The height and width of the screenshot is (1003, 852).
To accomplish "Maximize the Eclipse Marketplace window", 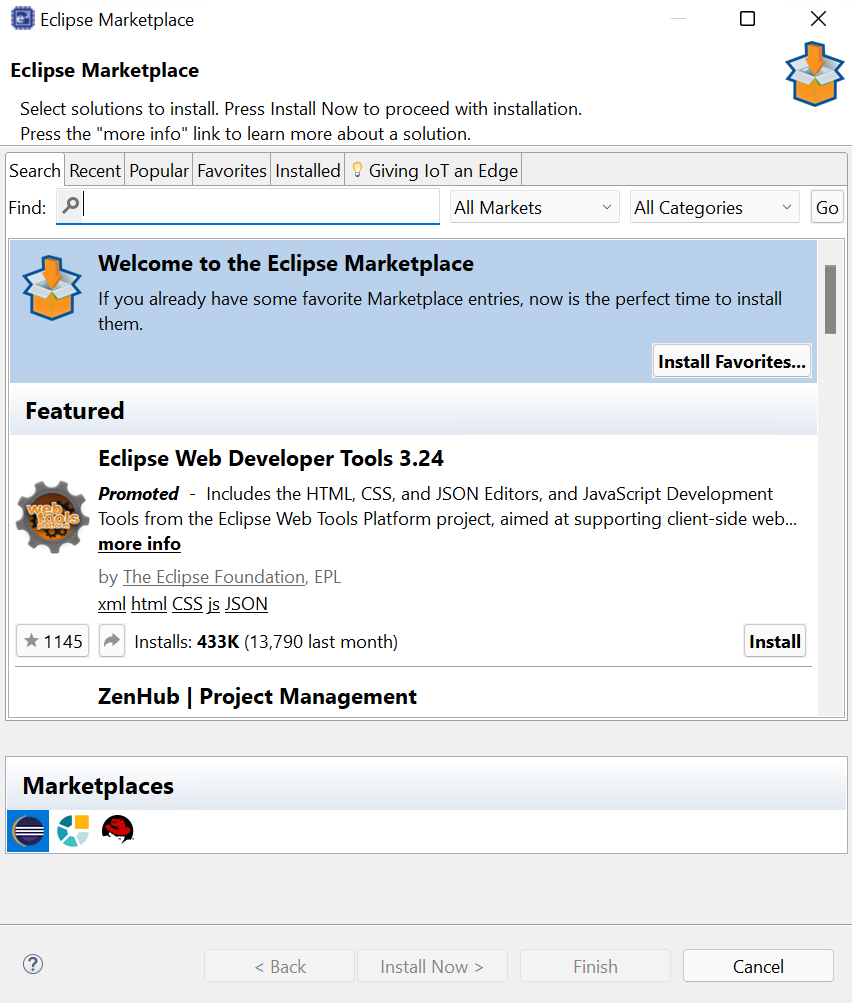I will tap(747, 19).
